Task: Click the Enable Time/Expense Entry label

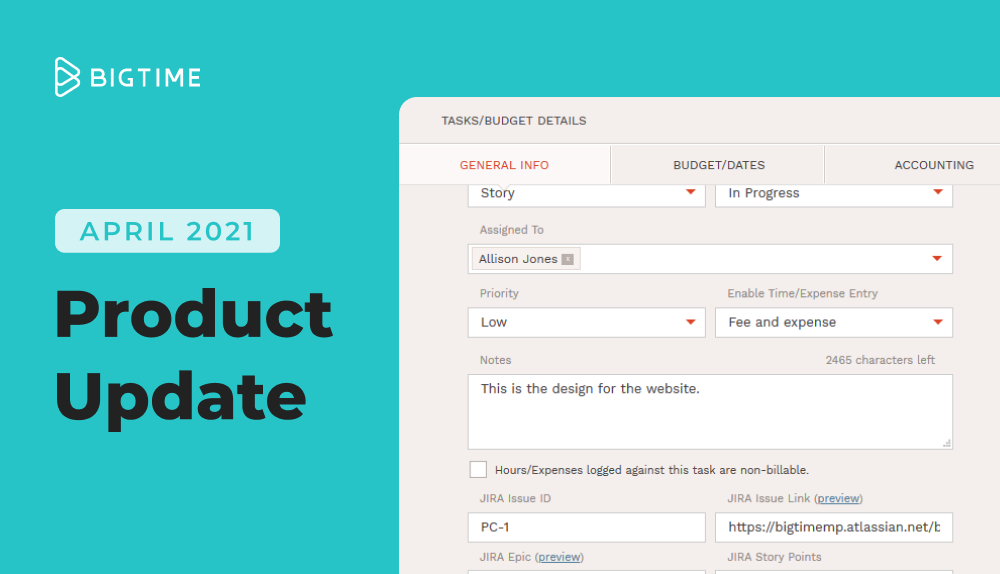Action: point(802,293)
